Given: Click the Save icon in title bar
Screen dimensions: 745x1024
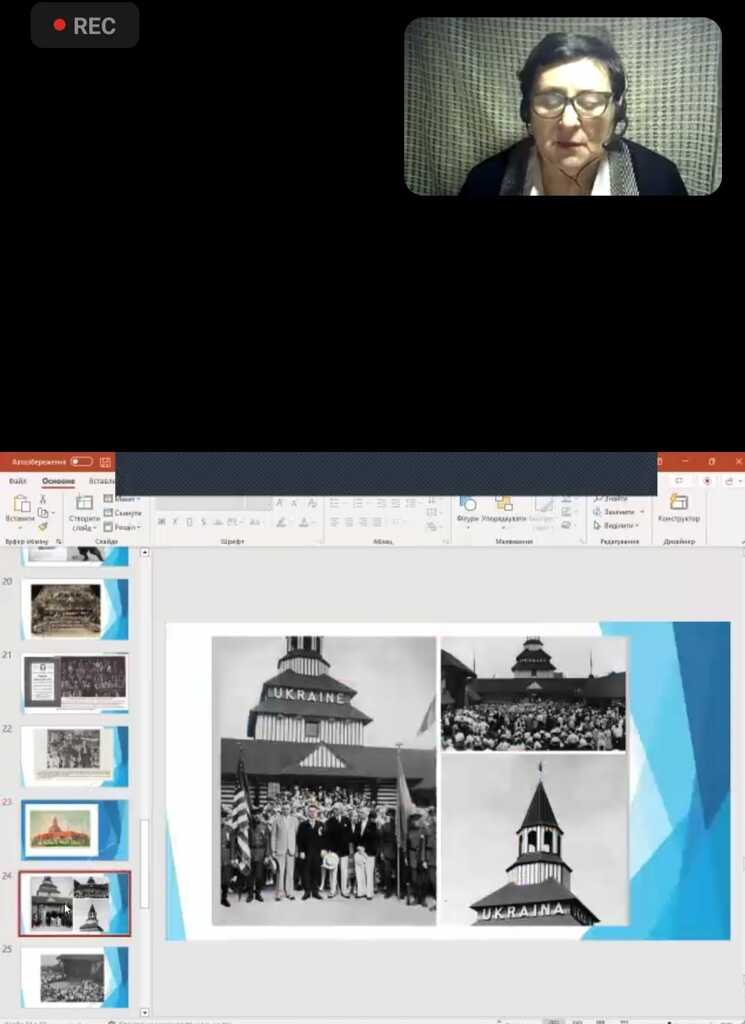Looking at the screenshot, I should [105, 462].
